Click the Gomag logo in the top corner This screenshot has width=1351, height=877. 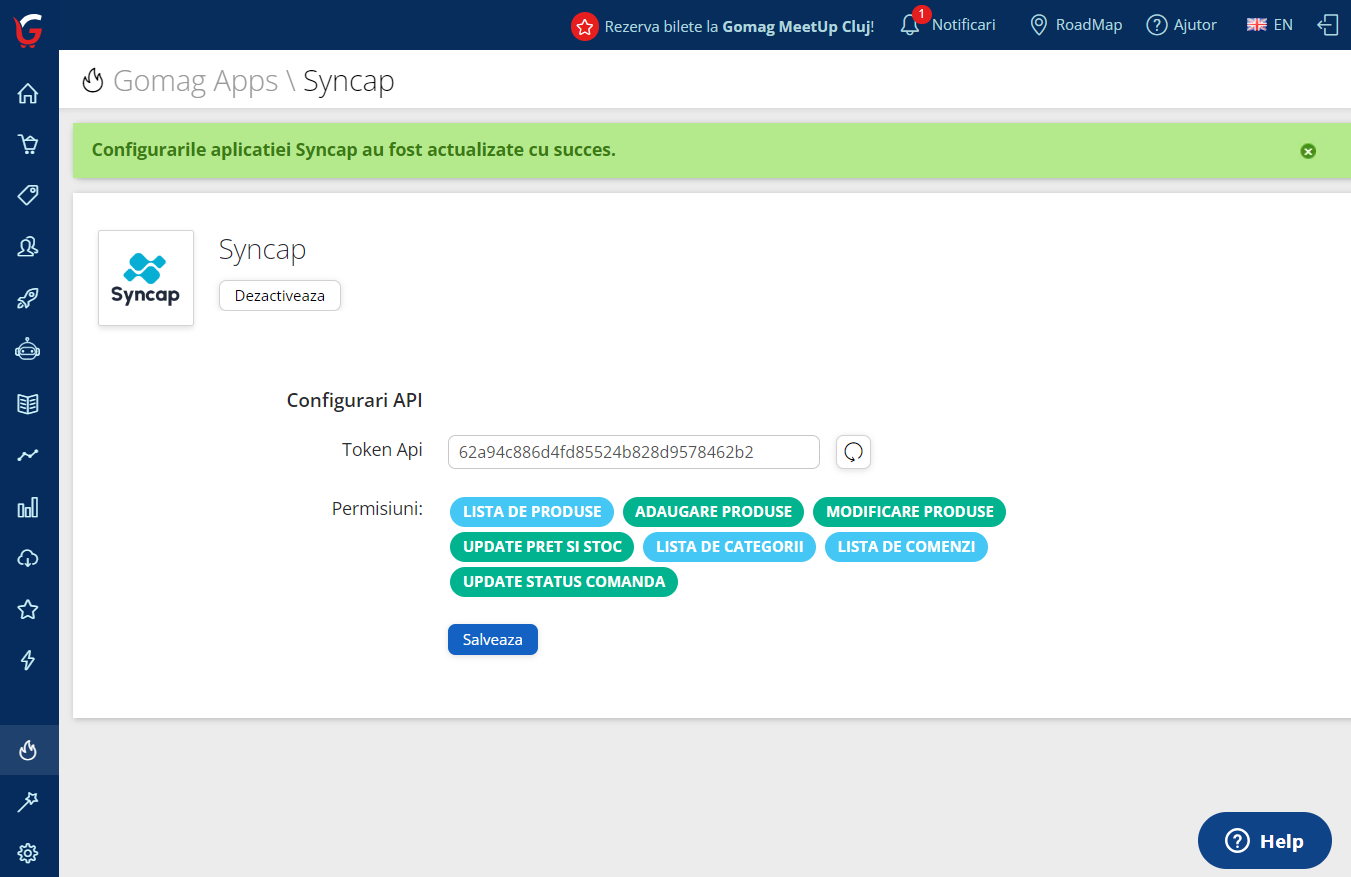point(28,30)
